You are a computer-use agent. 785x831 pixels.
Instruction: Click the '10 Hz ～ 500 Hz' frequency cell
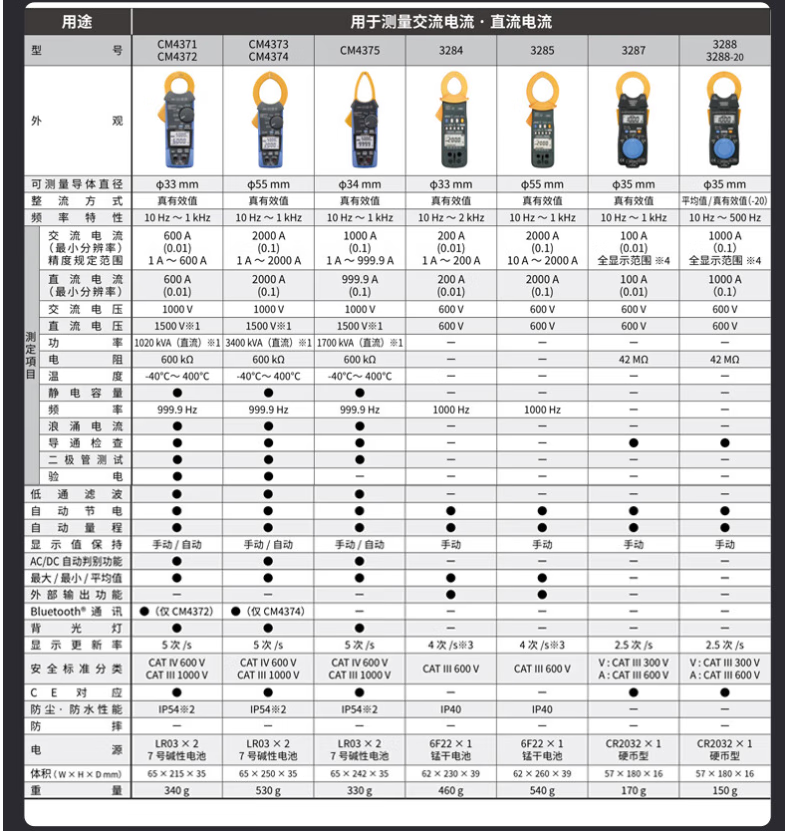tap(725, 217)
